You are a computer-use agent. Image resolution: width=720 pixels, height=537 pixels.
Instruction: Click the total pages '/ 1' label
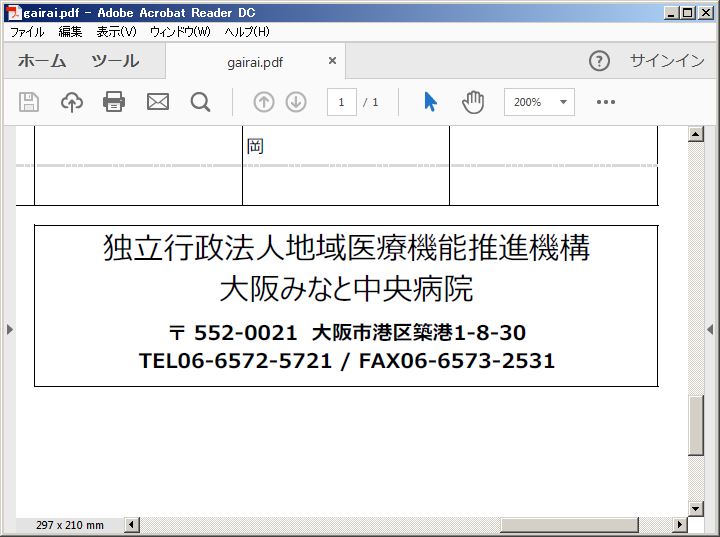pos(371,102)
